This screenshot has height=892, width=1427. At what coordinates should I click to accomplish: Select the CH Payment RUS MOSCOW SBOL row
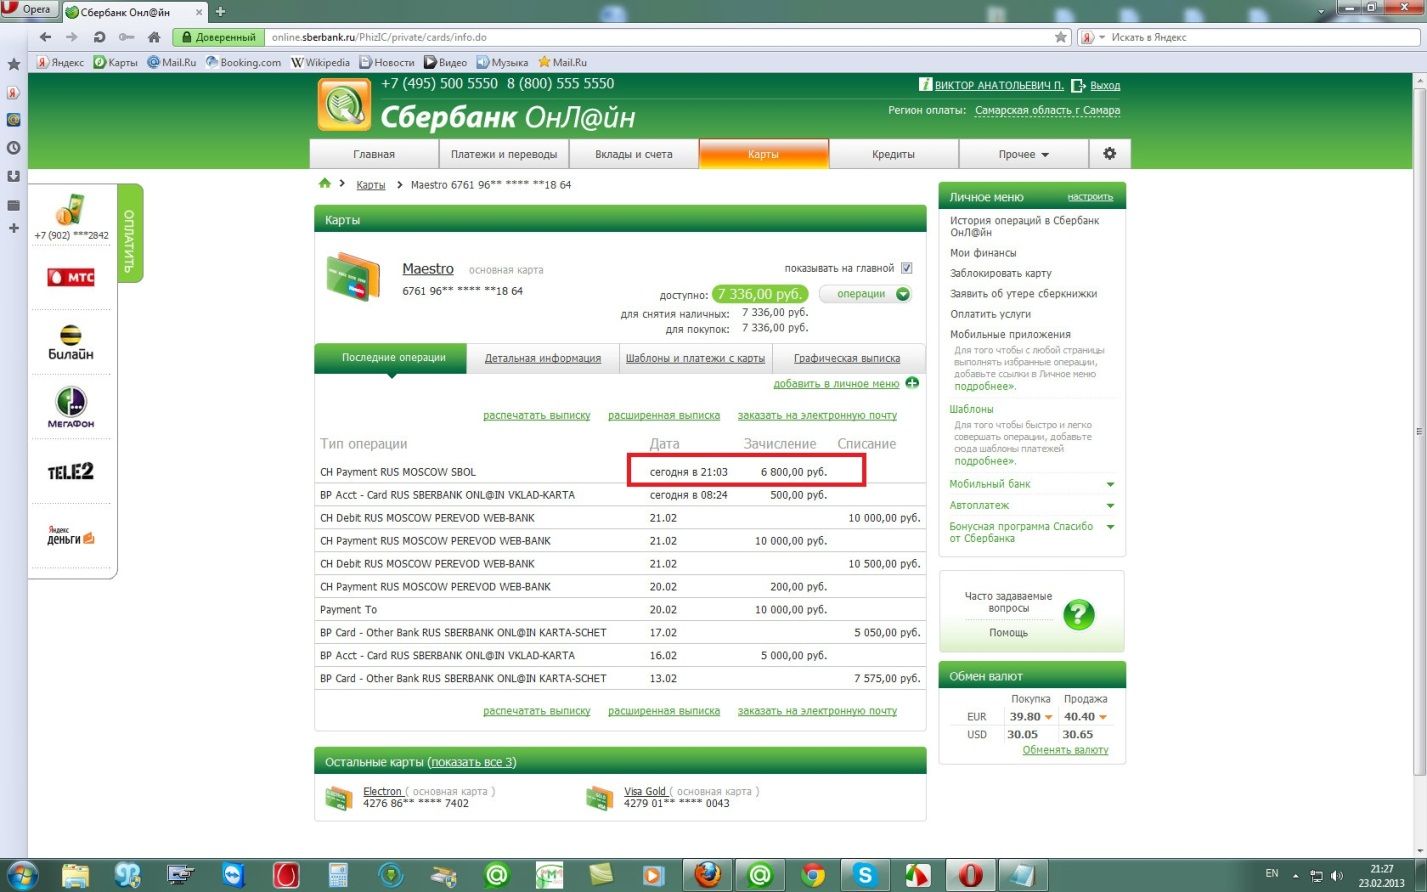coord(620,472)
